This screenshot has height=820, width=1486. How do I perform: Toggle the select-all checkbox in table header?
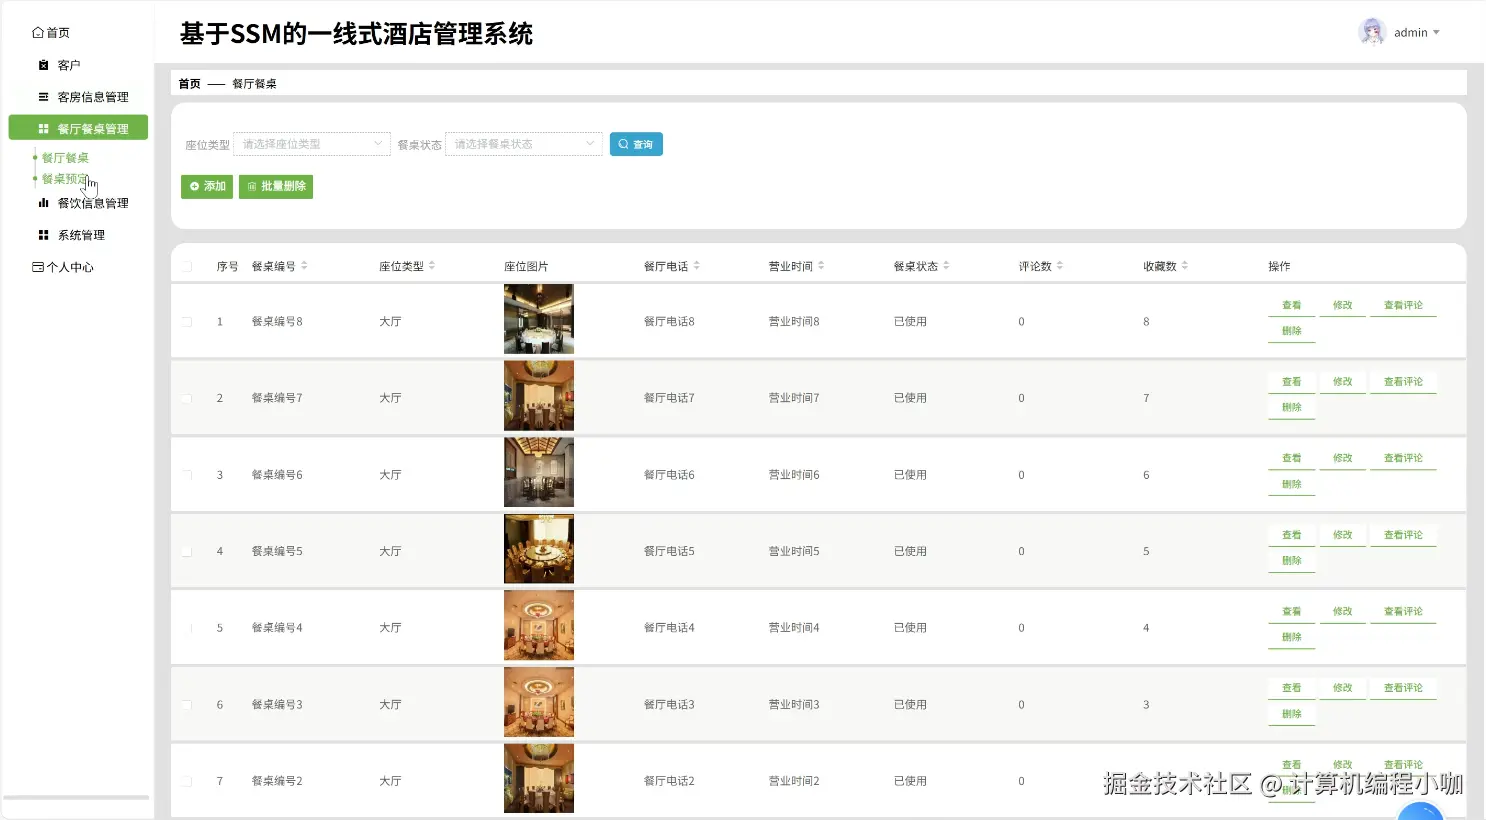coord(187,265)
